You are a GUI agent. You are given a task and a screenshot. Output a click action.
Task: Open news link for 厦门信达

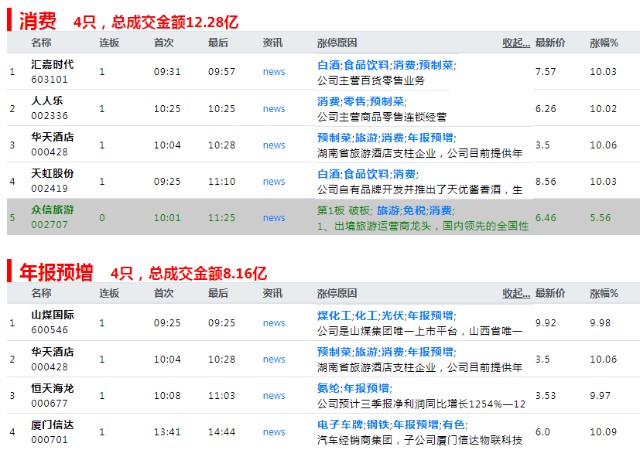tap(274, 432)
